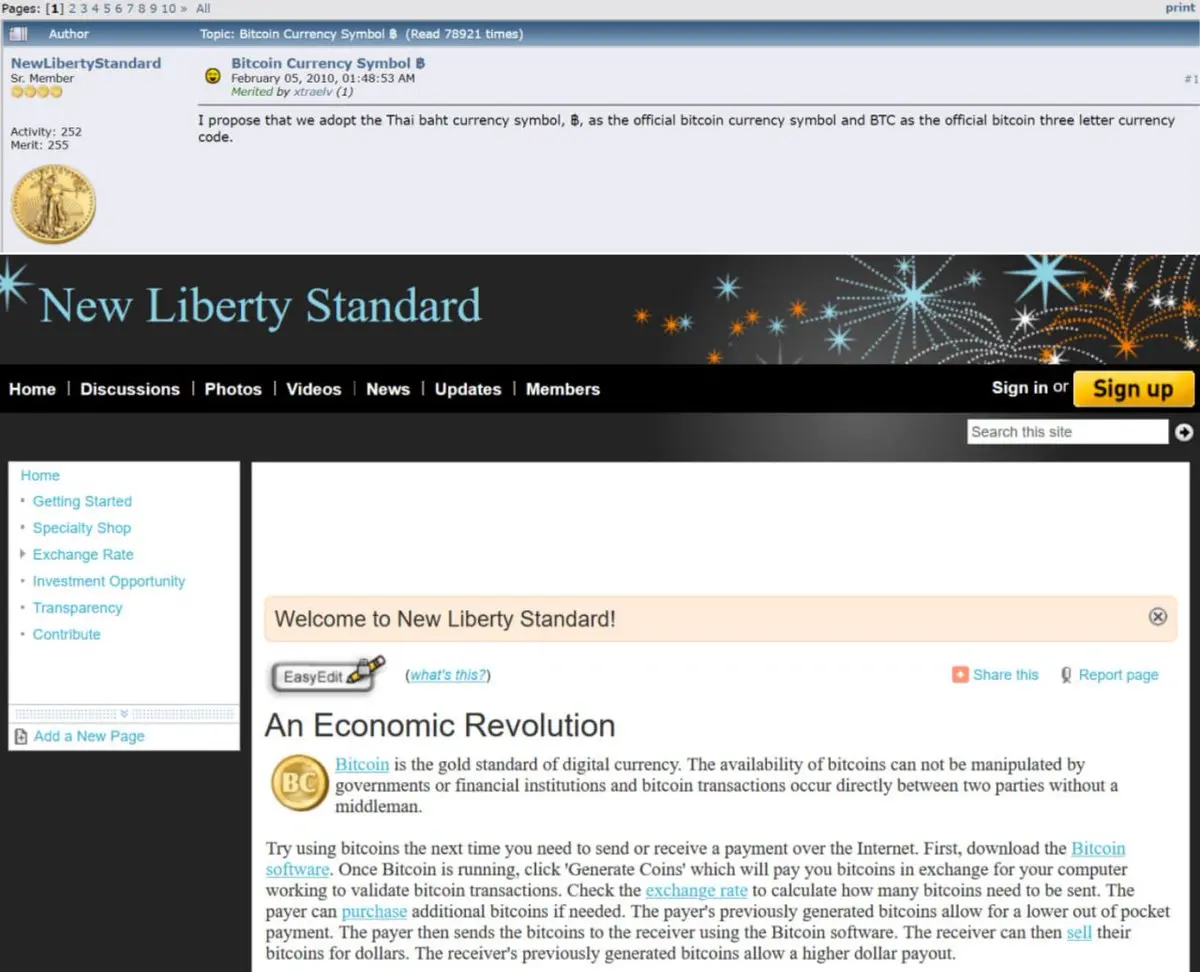Image resolution: width=1200 pixels, height=972 pixels.
Task: Open Contribute in the sidebar
Action: pyautogui.click(x=67, y=634)
